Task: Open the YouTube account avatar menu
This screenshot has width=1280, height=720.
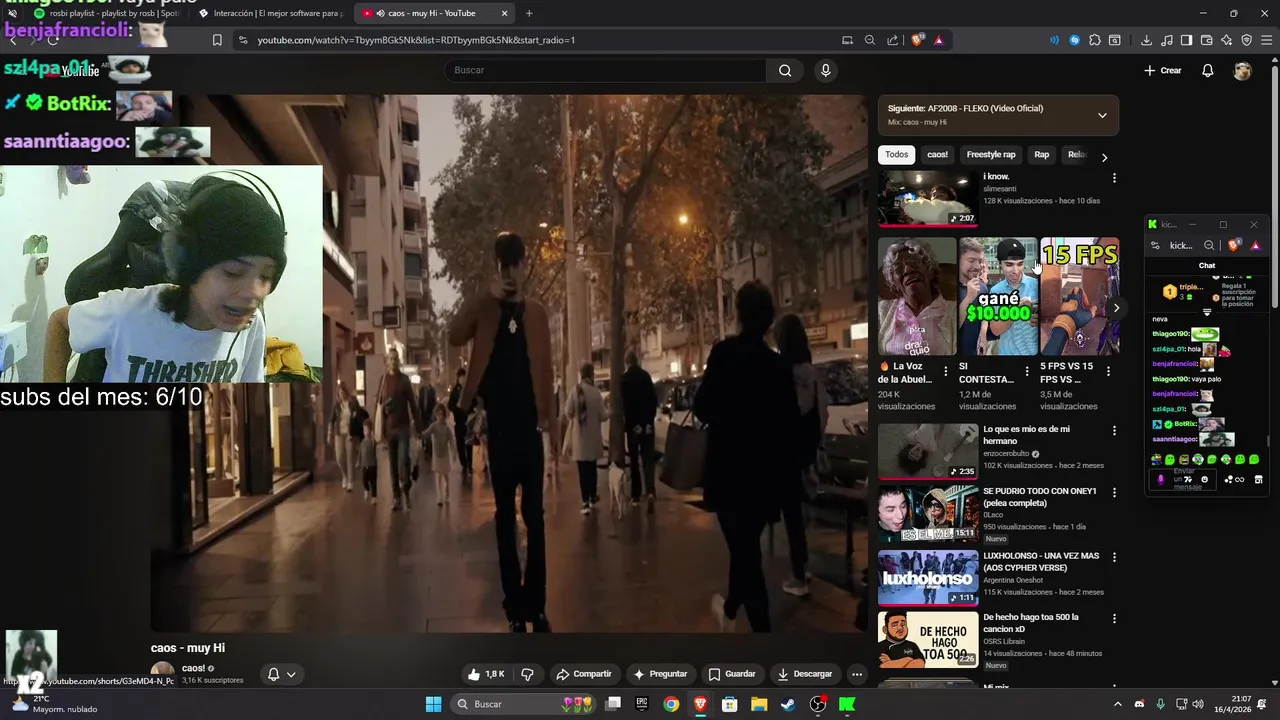Action: click(1242, 71)
